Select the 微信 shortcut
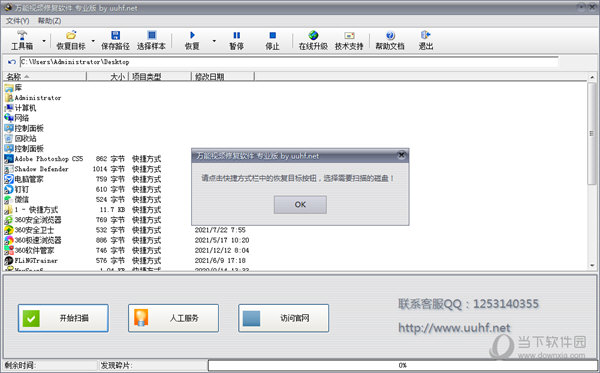 (x=17, y=199)
